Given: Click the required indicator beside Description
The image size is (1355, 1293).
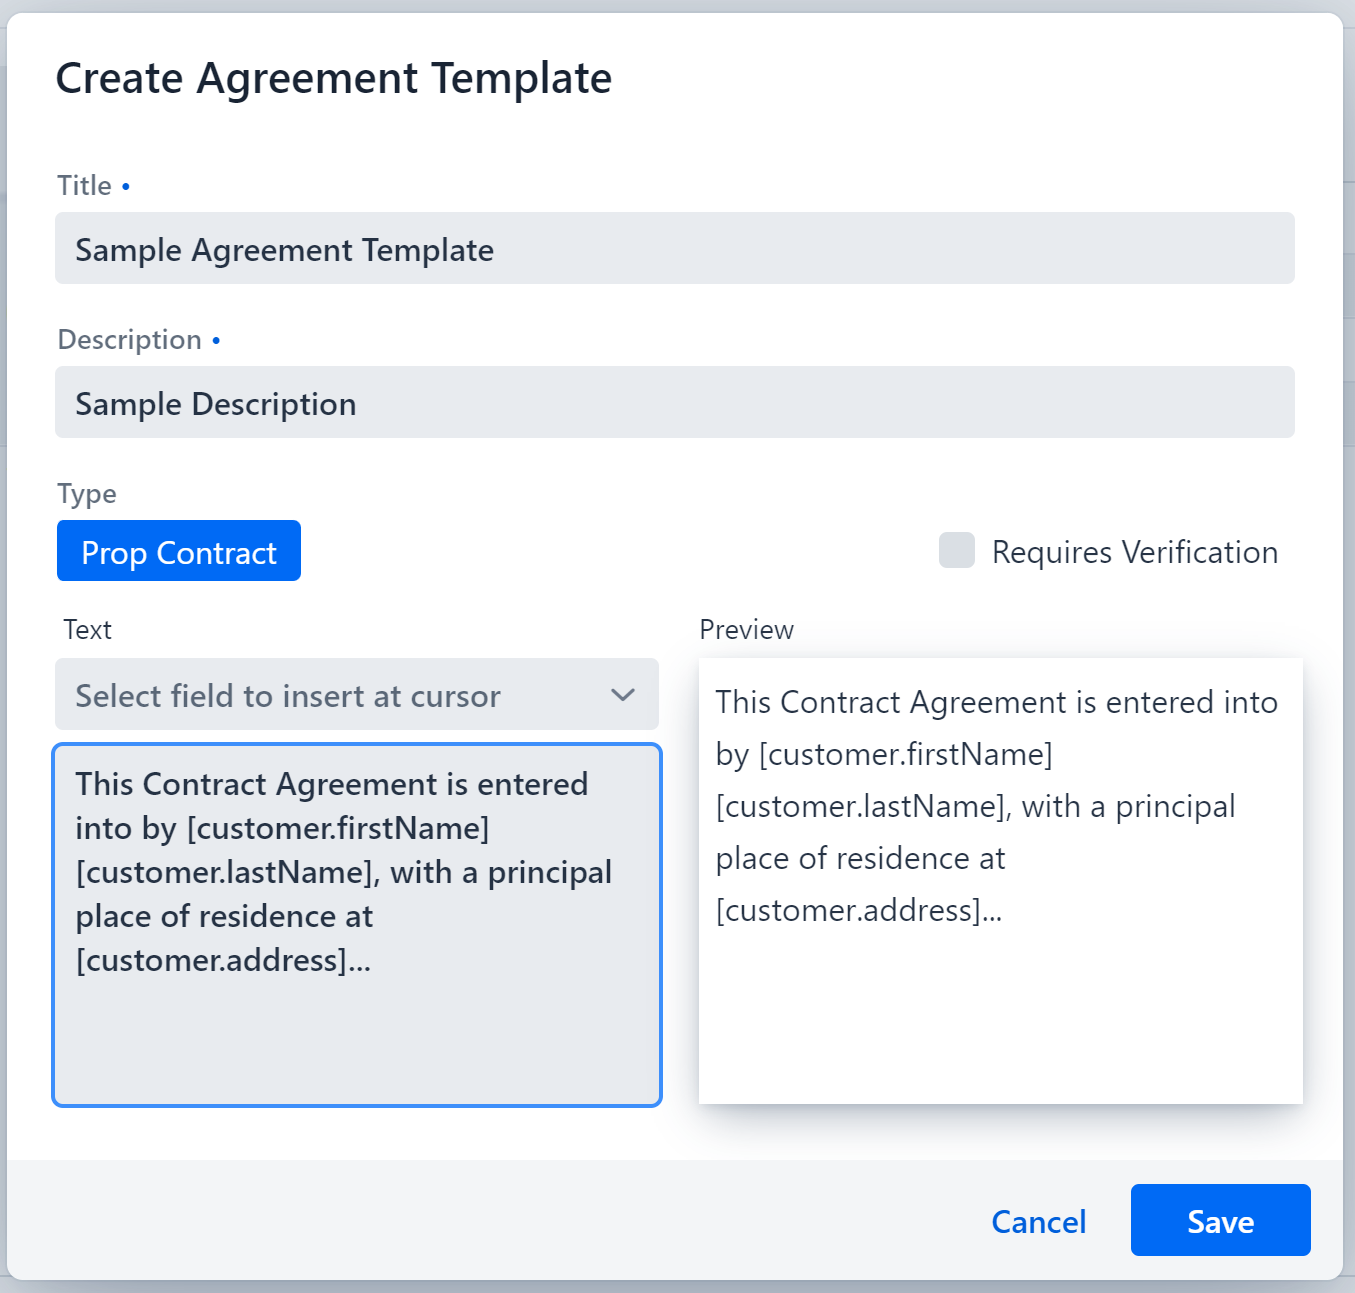Looking at the screenshot, I should point(216,340).
